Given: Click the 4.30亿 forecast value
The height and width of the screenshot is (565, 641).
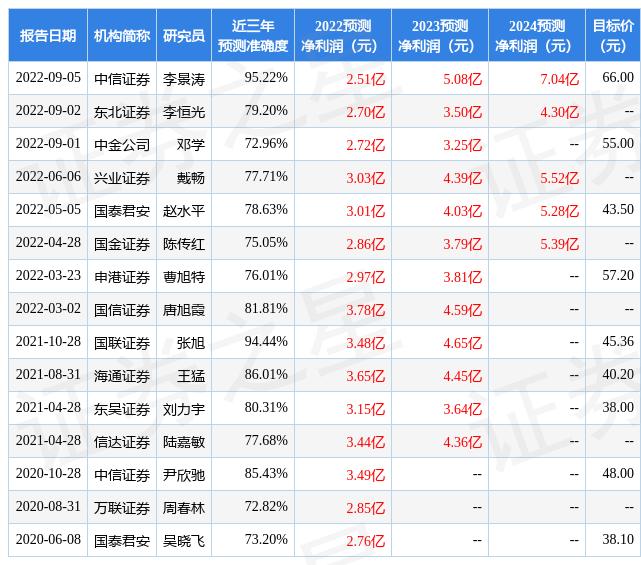Looking at the screenshot, I should (560, 112).
